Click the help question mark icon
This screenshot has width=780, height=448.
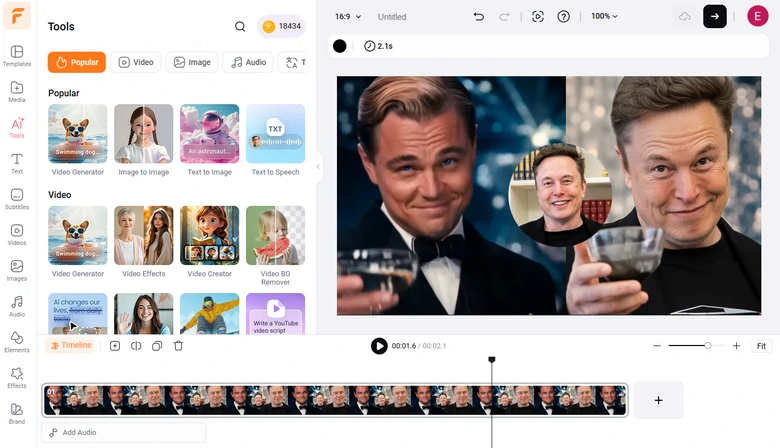pyautogui.click(x=564, y=17)
